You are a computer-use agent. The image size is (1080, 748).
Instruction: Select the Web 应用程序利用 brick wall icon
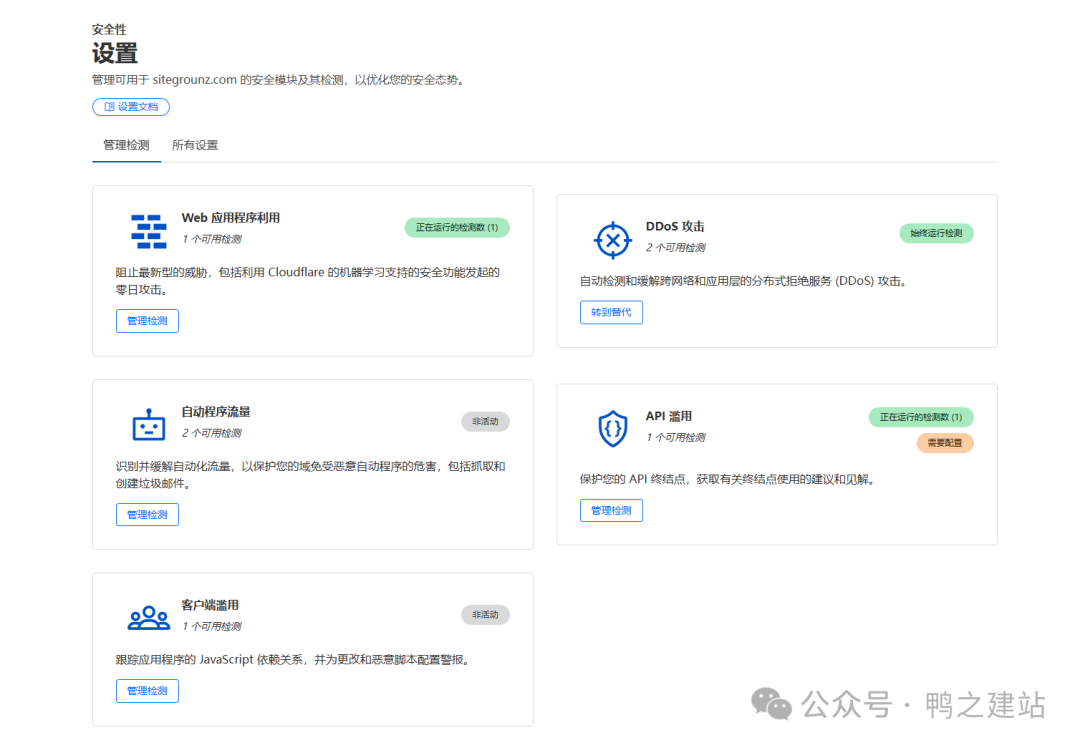(147, 230)
